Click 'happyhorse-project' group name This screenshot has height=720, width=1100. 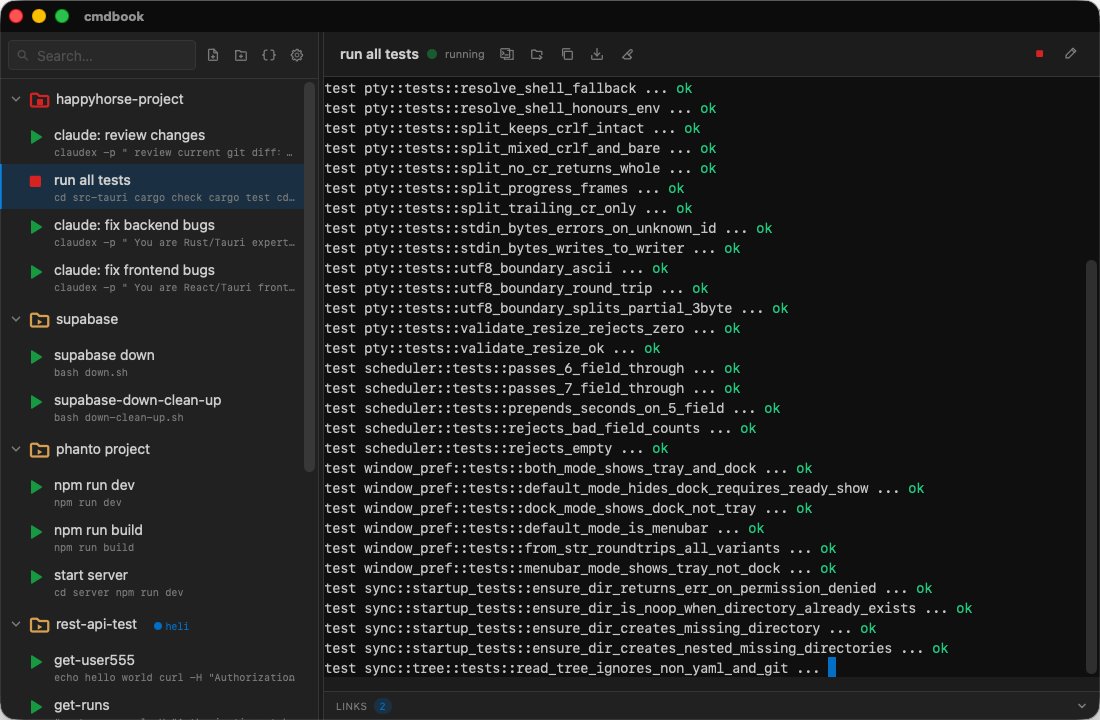click(x=119, y=99)
